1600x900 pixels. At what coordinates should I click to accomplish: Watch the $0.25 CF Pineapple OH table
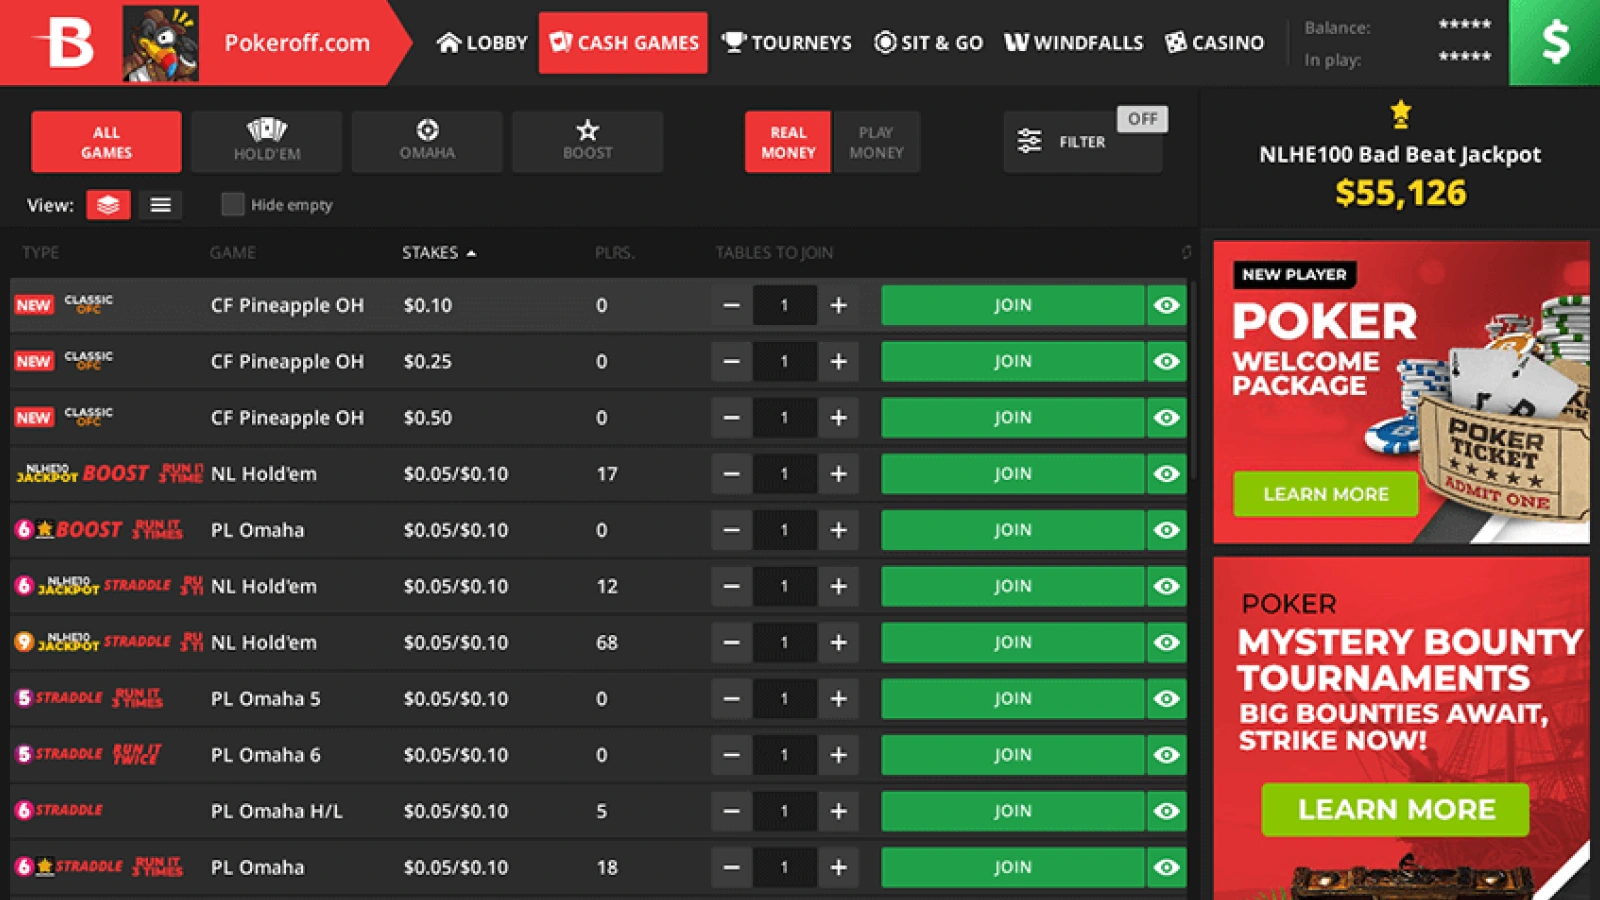coord(1166,361)
